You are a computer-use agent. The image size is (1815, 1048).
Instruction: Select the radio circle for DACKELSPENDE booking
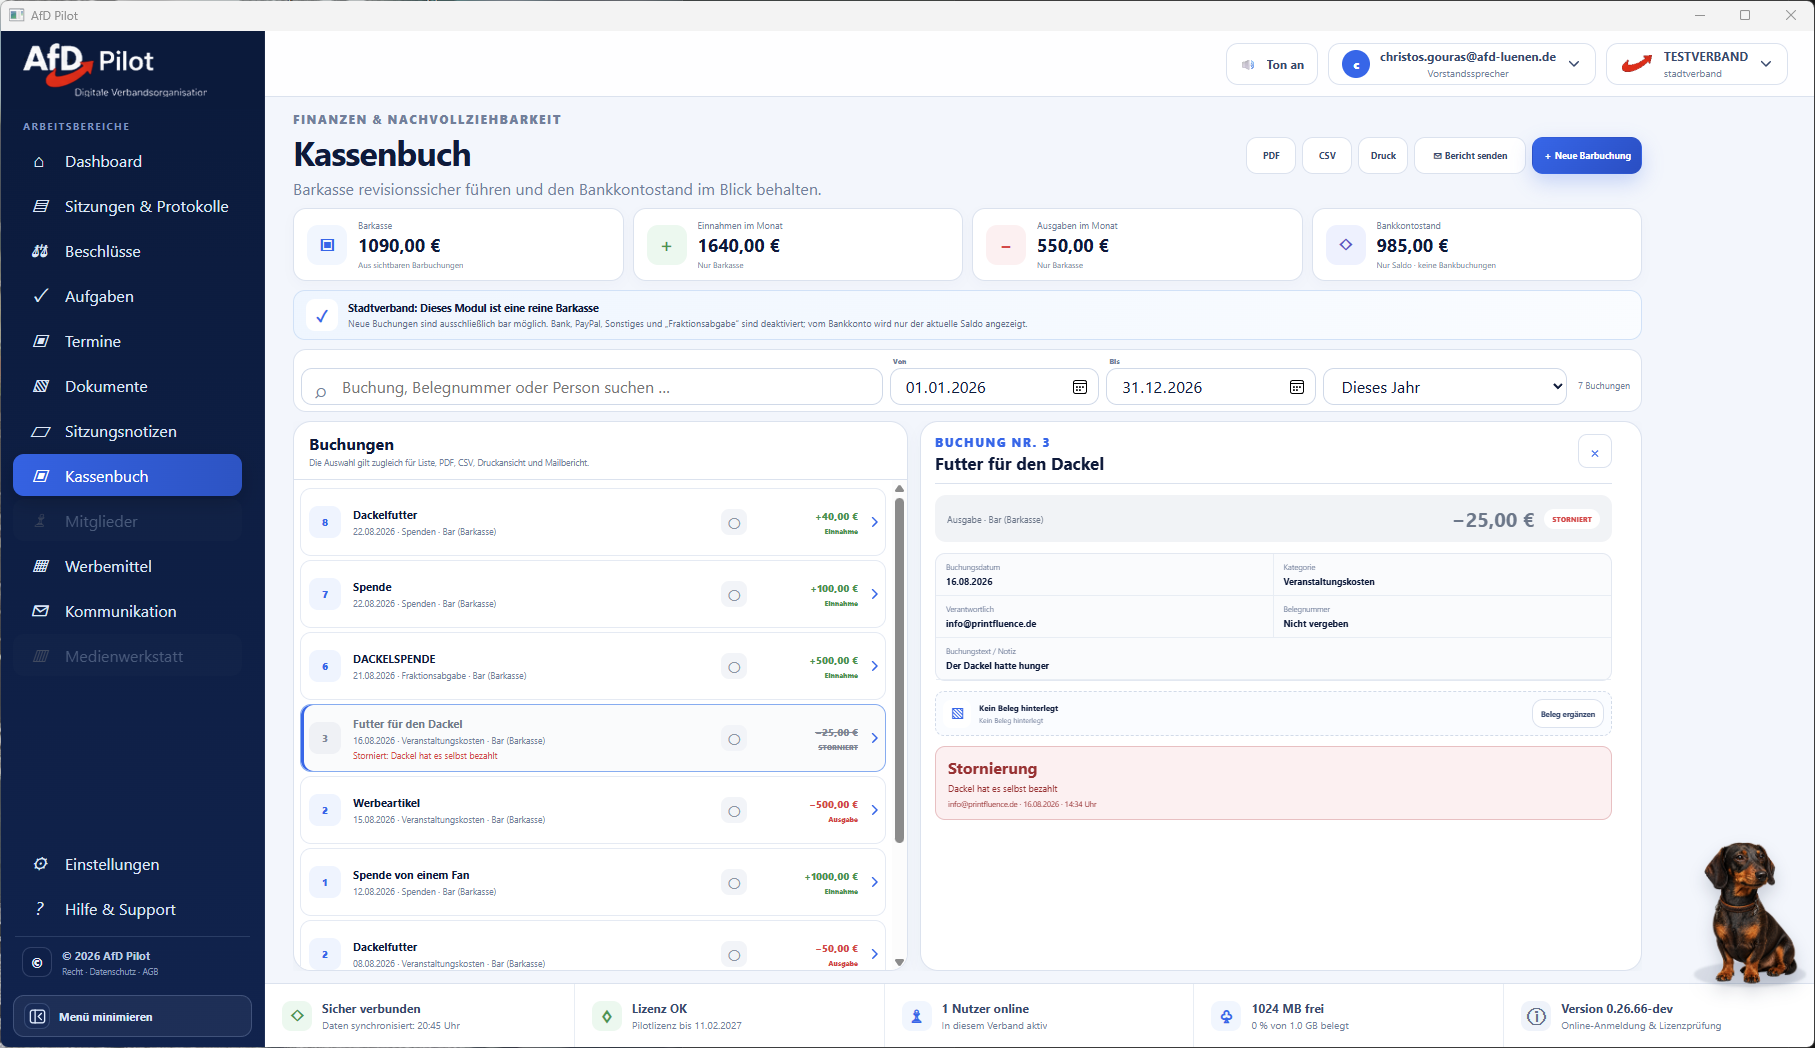coord(734,667)
